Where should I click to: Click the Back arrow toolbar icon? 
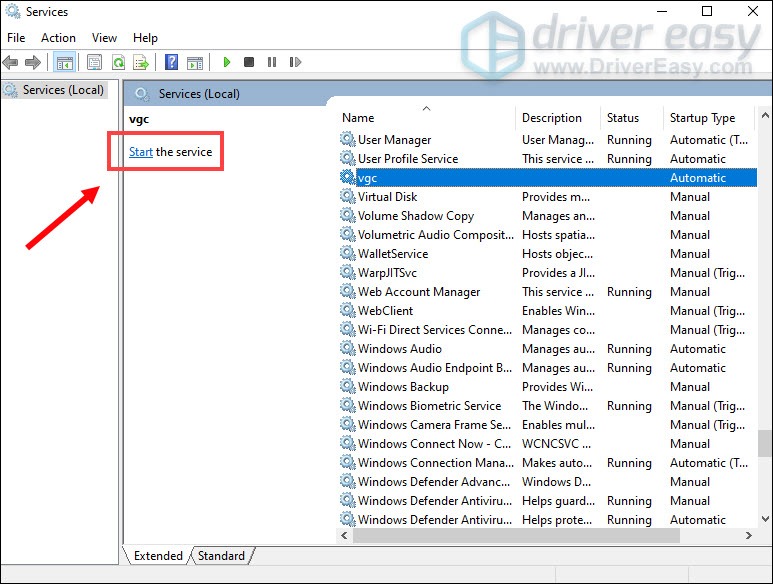click(x=12, y=62)
